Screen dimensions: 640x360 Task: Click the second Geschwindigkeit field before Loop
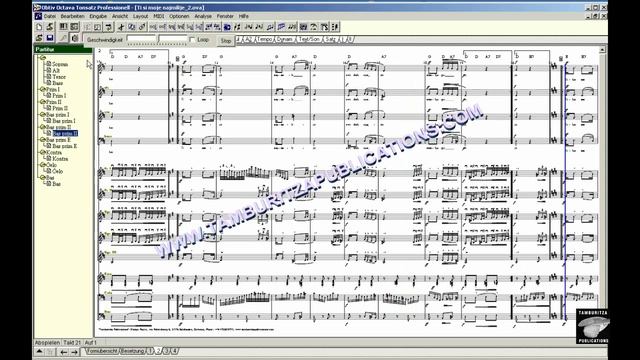(x=173, y=39)
